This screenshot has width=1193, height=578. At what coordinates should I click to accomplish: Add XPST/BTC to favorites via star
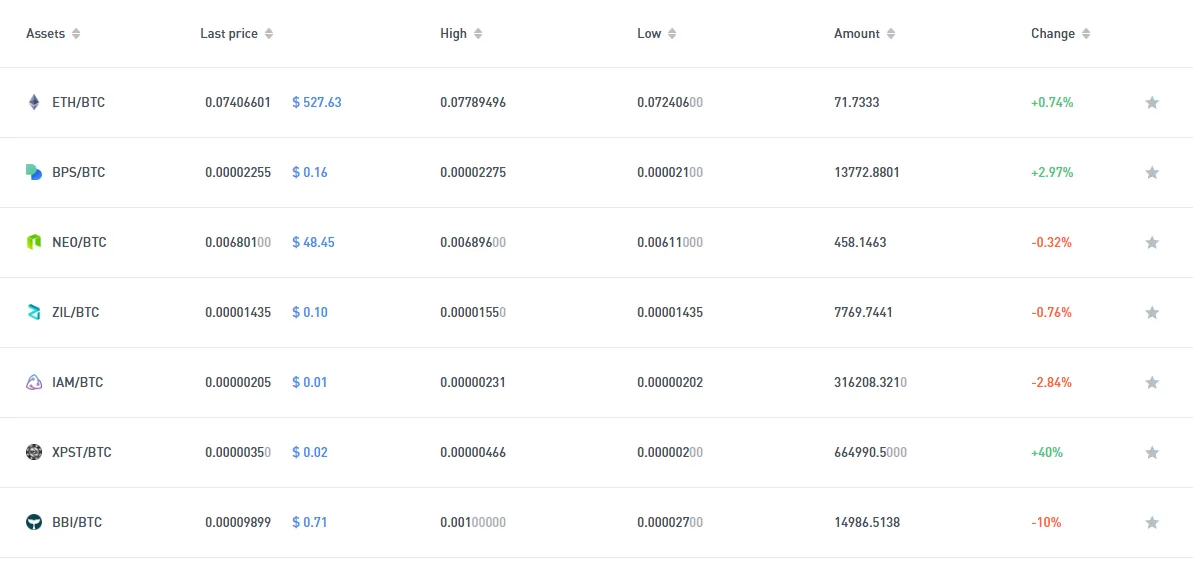click(x=1152, y=452)
